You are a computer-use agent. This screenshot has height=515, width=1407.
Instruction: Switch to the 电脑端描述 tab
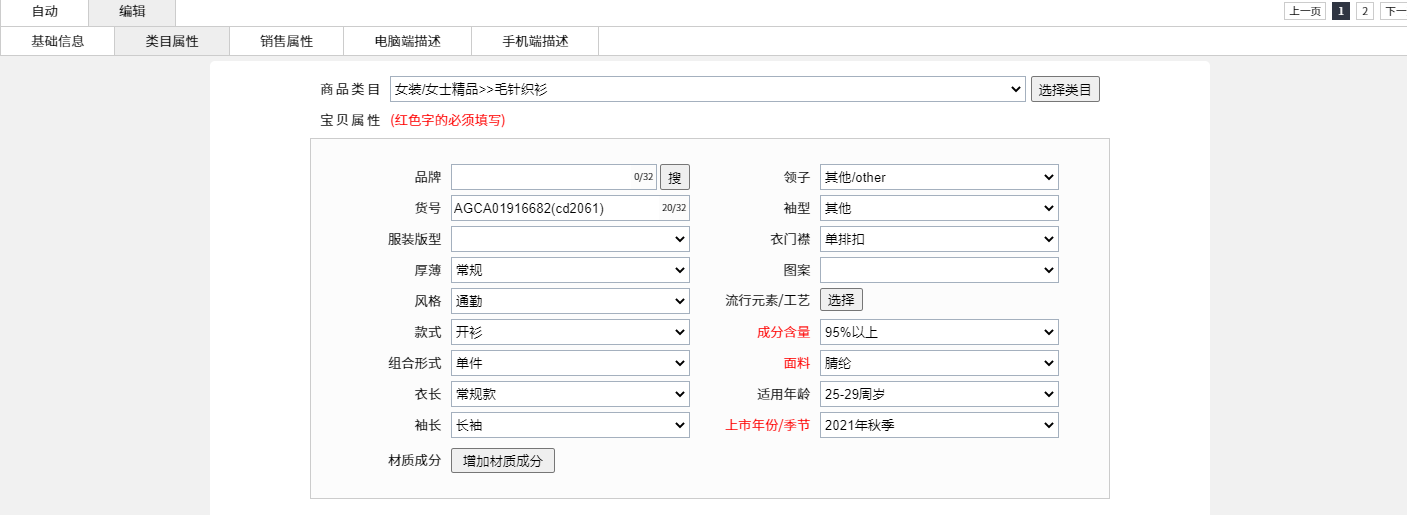point(407,42)
